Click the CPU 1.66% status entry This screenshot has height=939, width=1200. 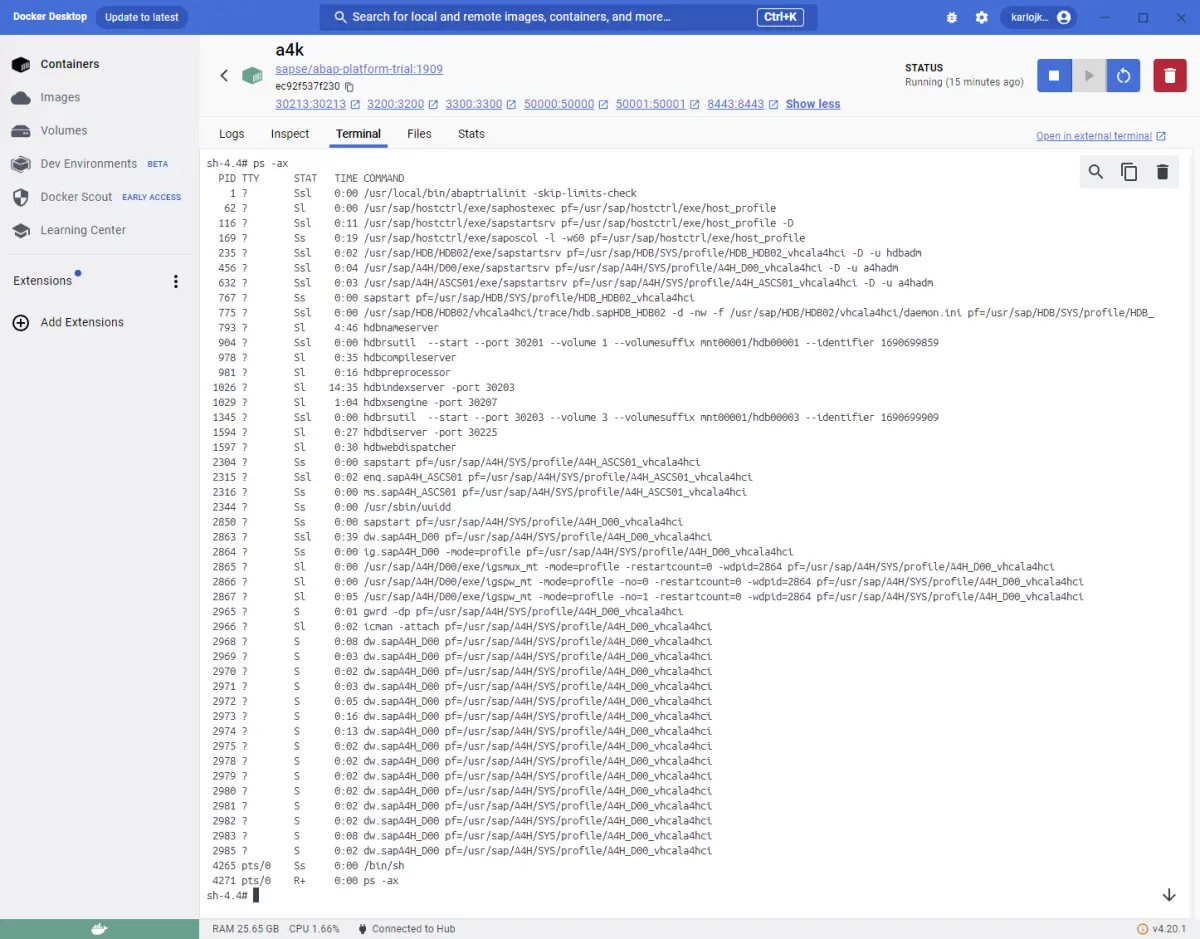314,929
